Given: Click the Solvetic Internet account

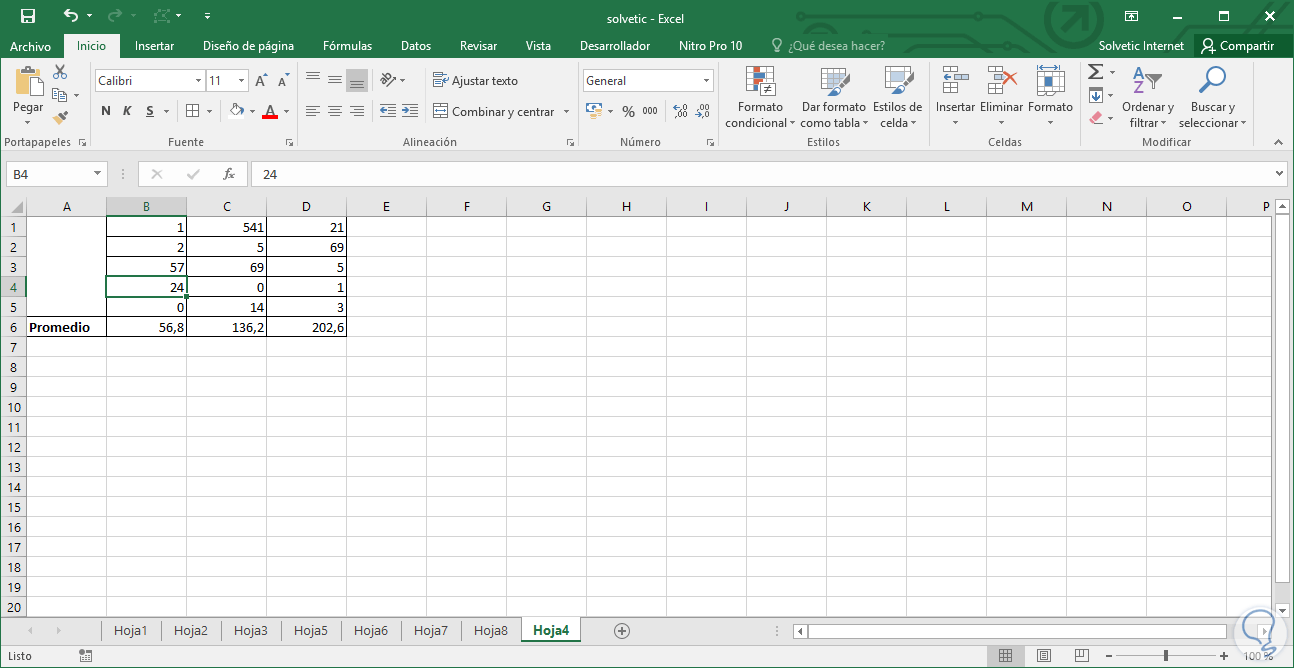Looking at the screenshot, I should 1141,46.
